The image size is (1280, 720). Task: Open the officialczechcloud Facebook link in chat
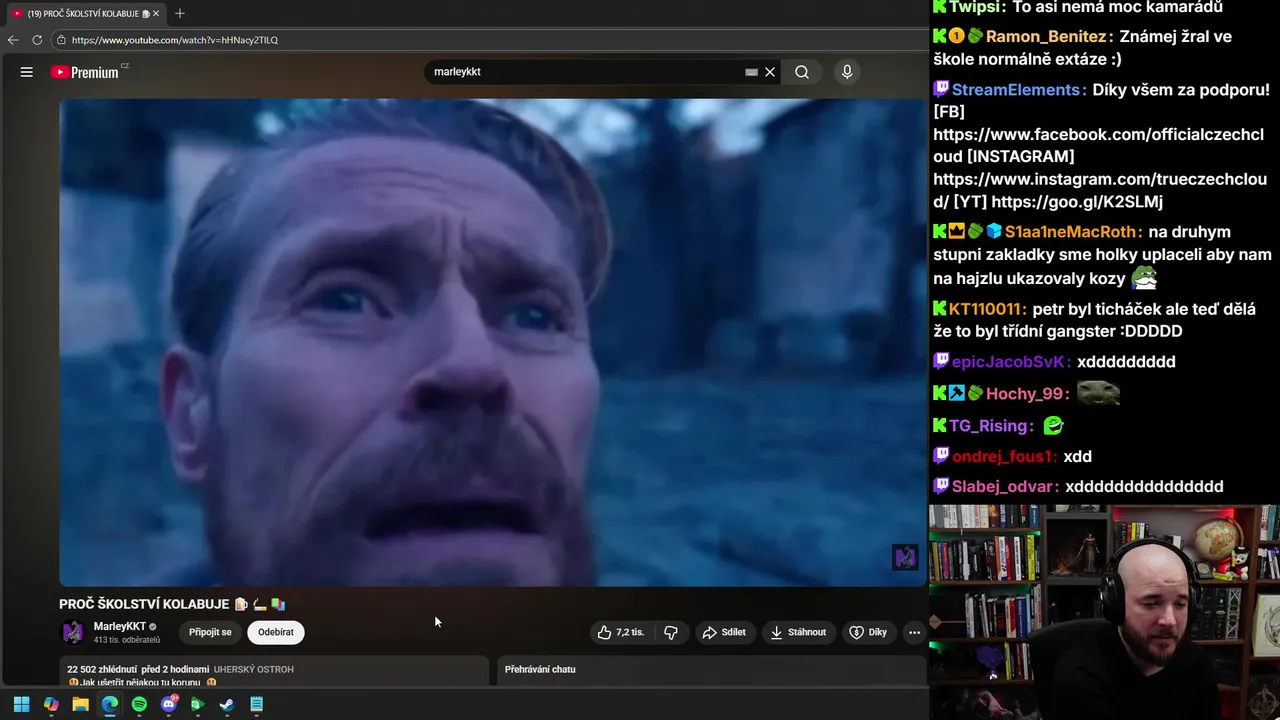[1098, 145]
